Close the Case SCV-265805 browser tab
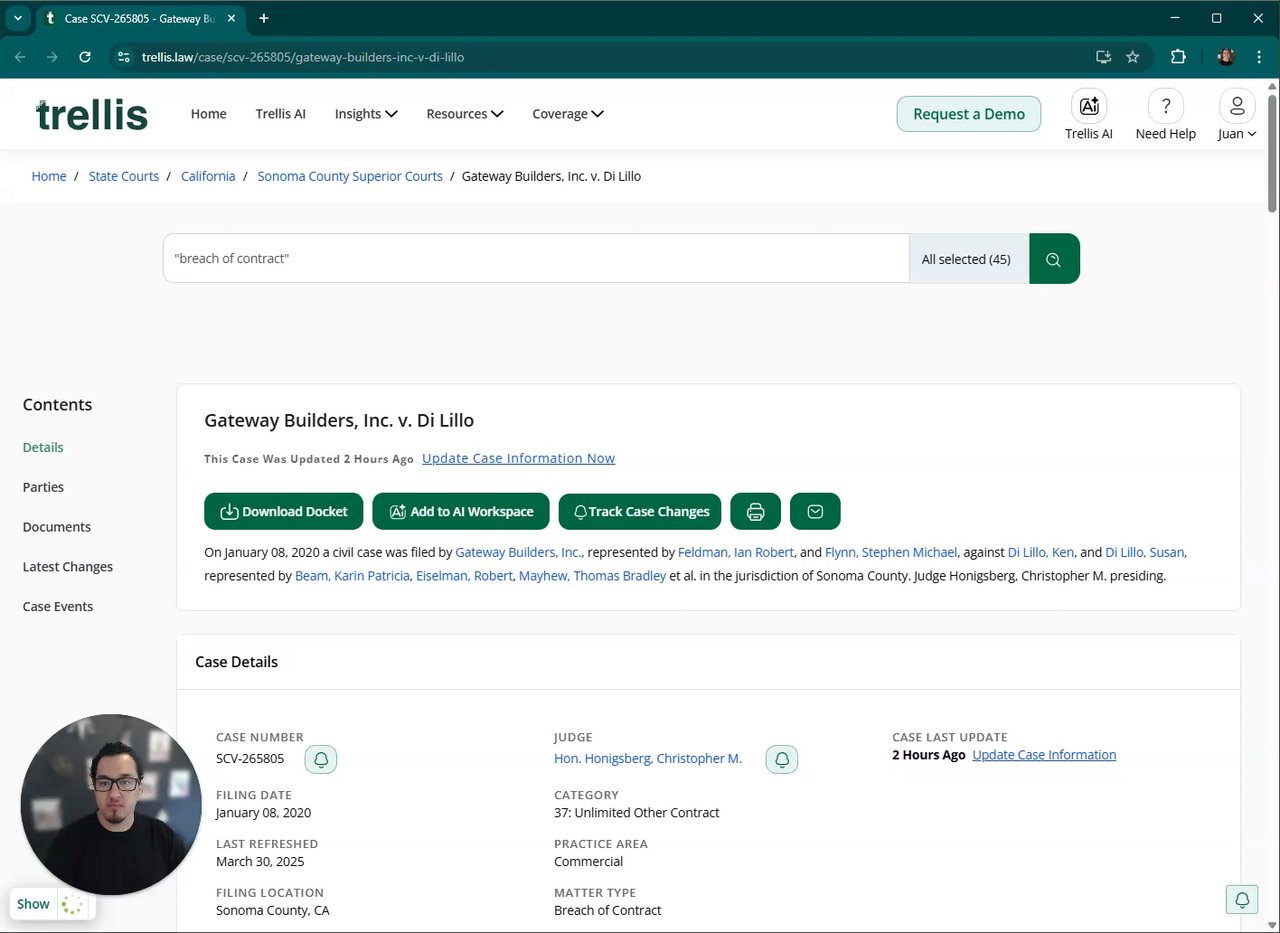This screenshot has height=933, width=1280. click(231, 18)
